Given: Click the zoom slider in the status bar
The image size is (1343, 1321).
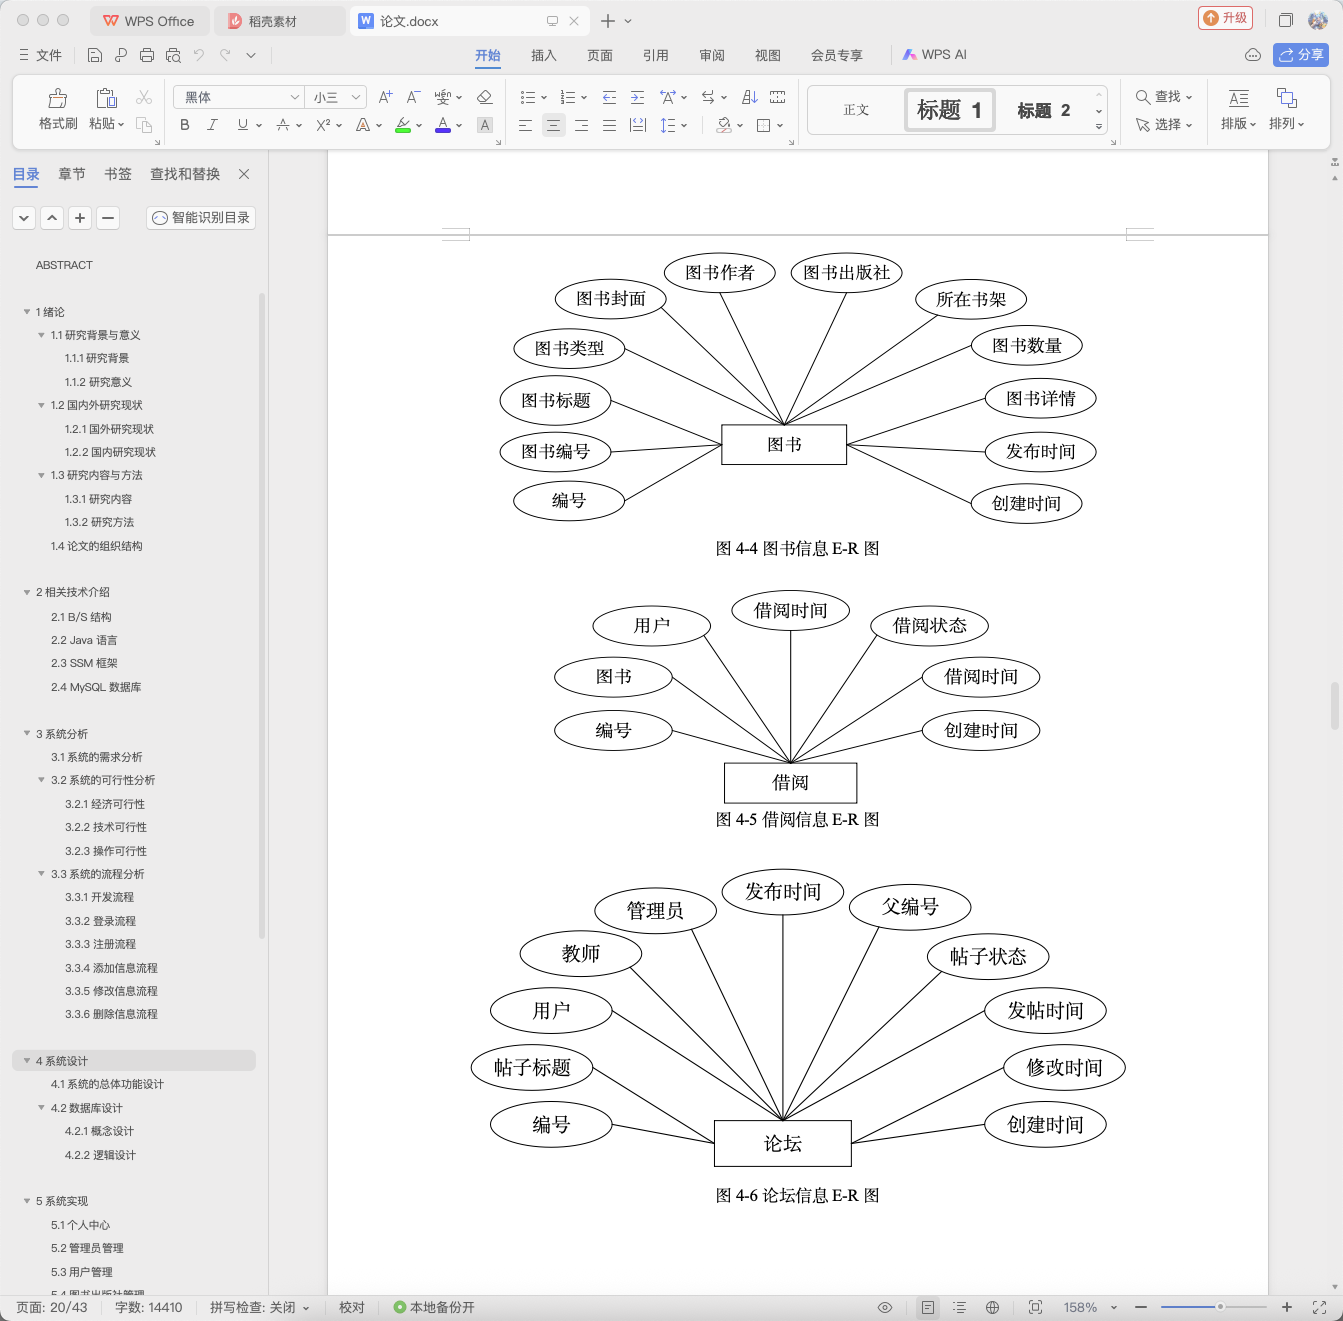Looking at the screenshot, I should point(1213,1307).
